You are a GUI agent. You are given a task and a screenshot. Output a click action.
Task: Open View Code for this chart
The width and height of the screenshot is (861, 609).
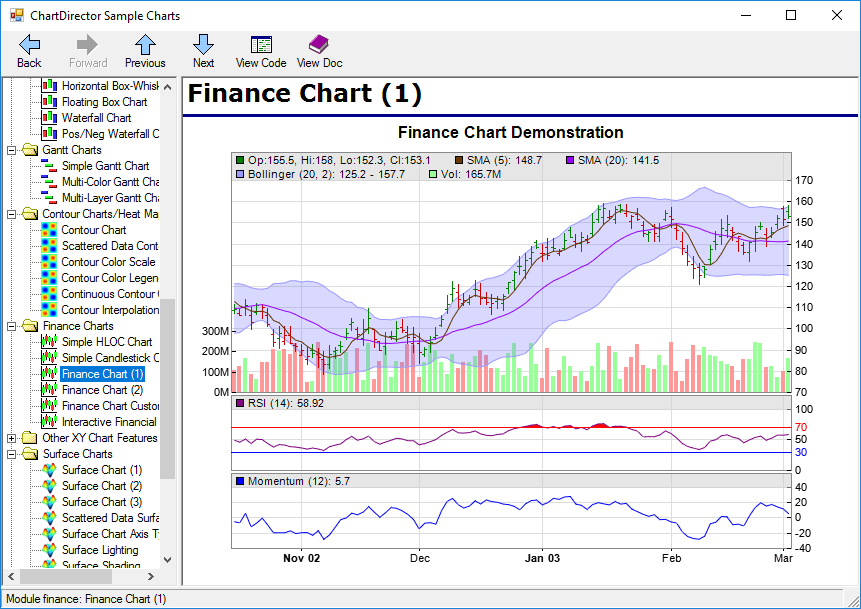tap(260, 44)
